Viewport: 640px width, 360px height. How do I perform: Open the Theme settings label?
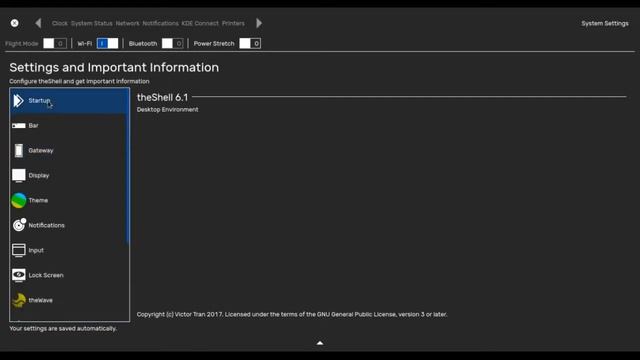(x=38, y=200)
